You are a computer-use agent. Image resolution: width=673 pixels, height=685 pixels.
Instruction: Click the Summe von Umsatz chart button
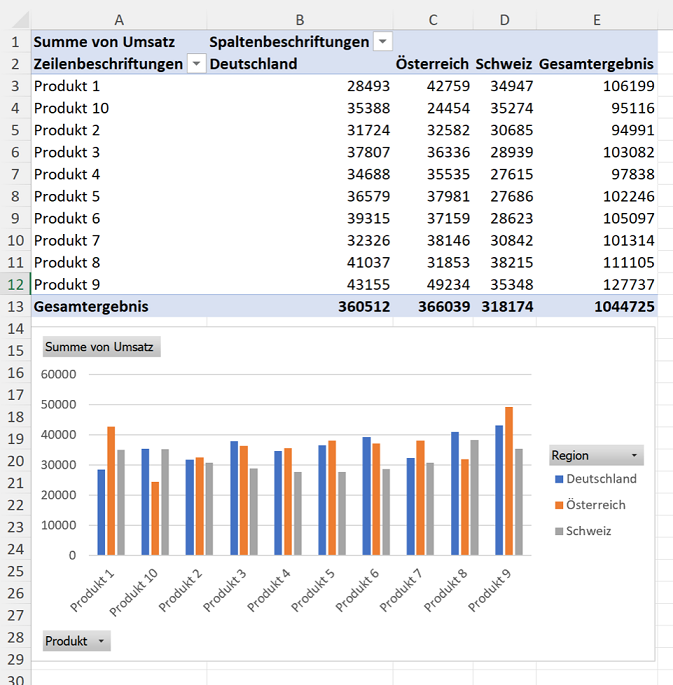pos(101,347)
